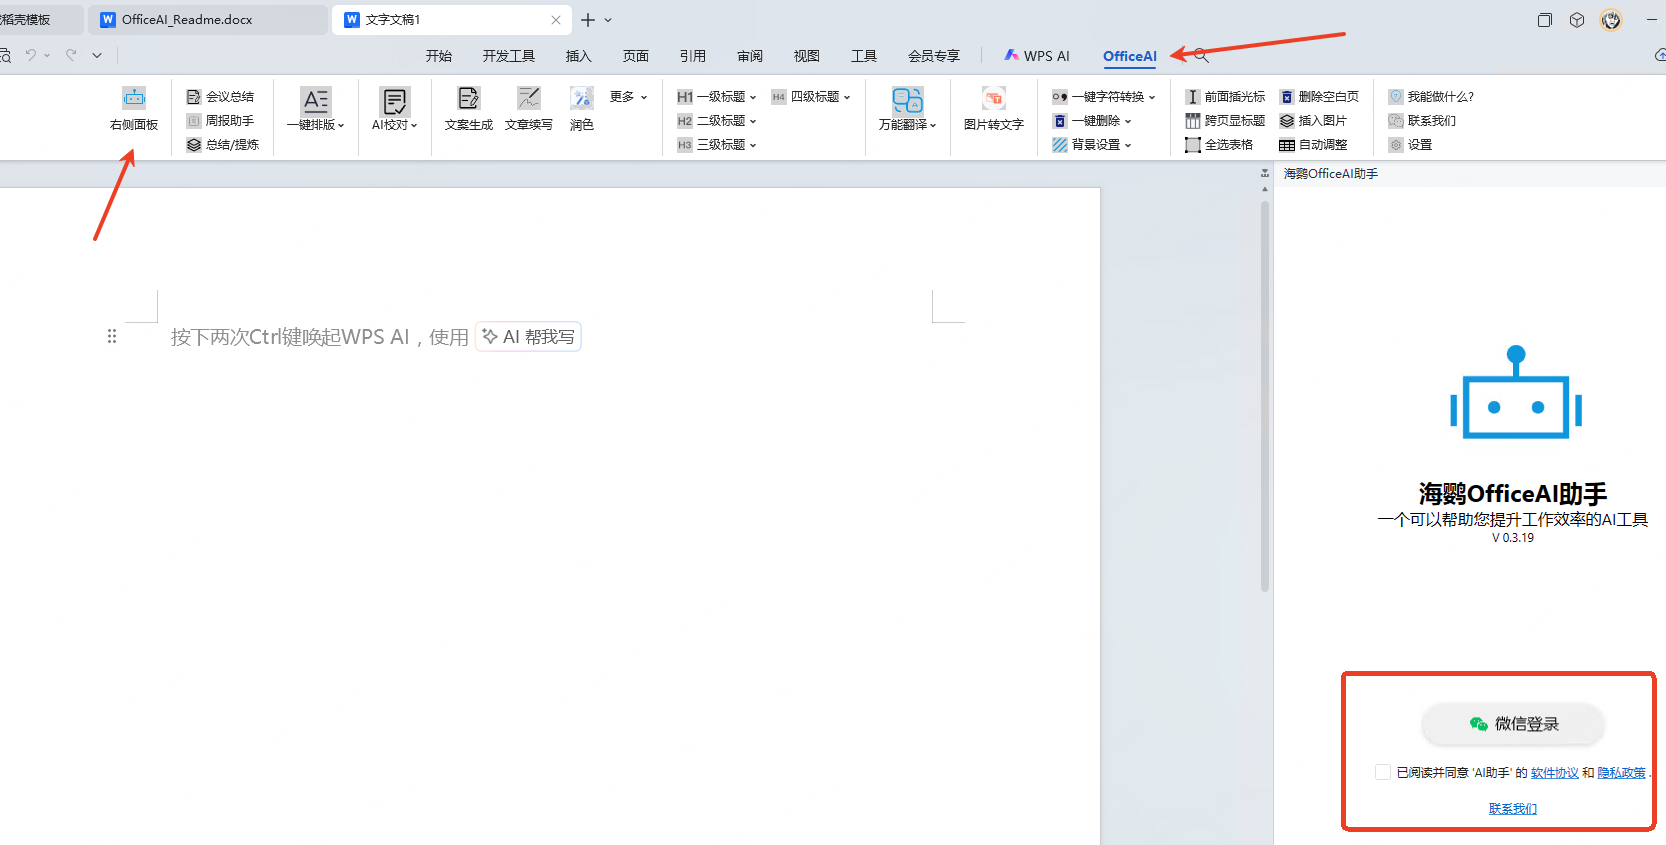Close the 文字文稿1 document tab
Screen dimensions: 1666x845
[x=556, y=20]
